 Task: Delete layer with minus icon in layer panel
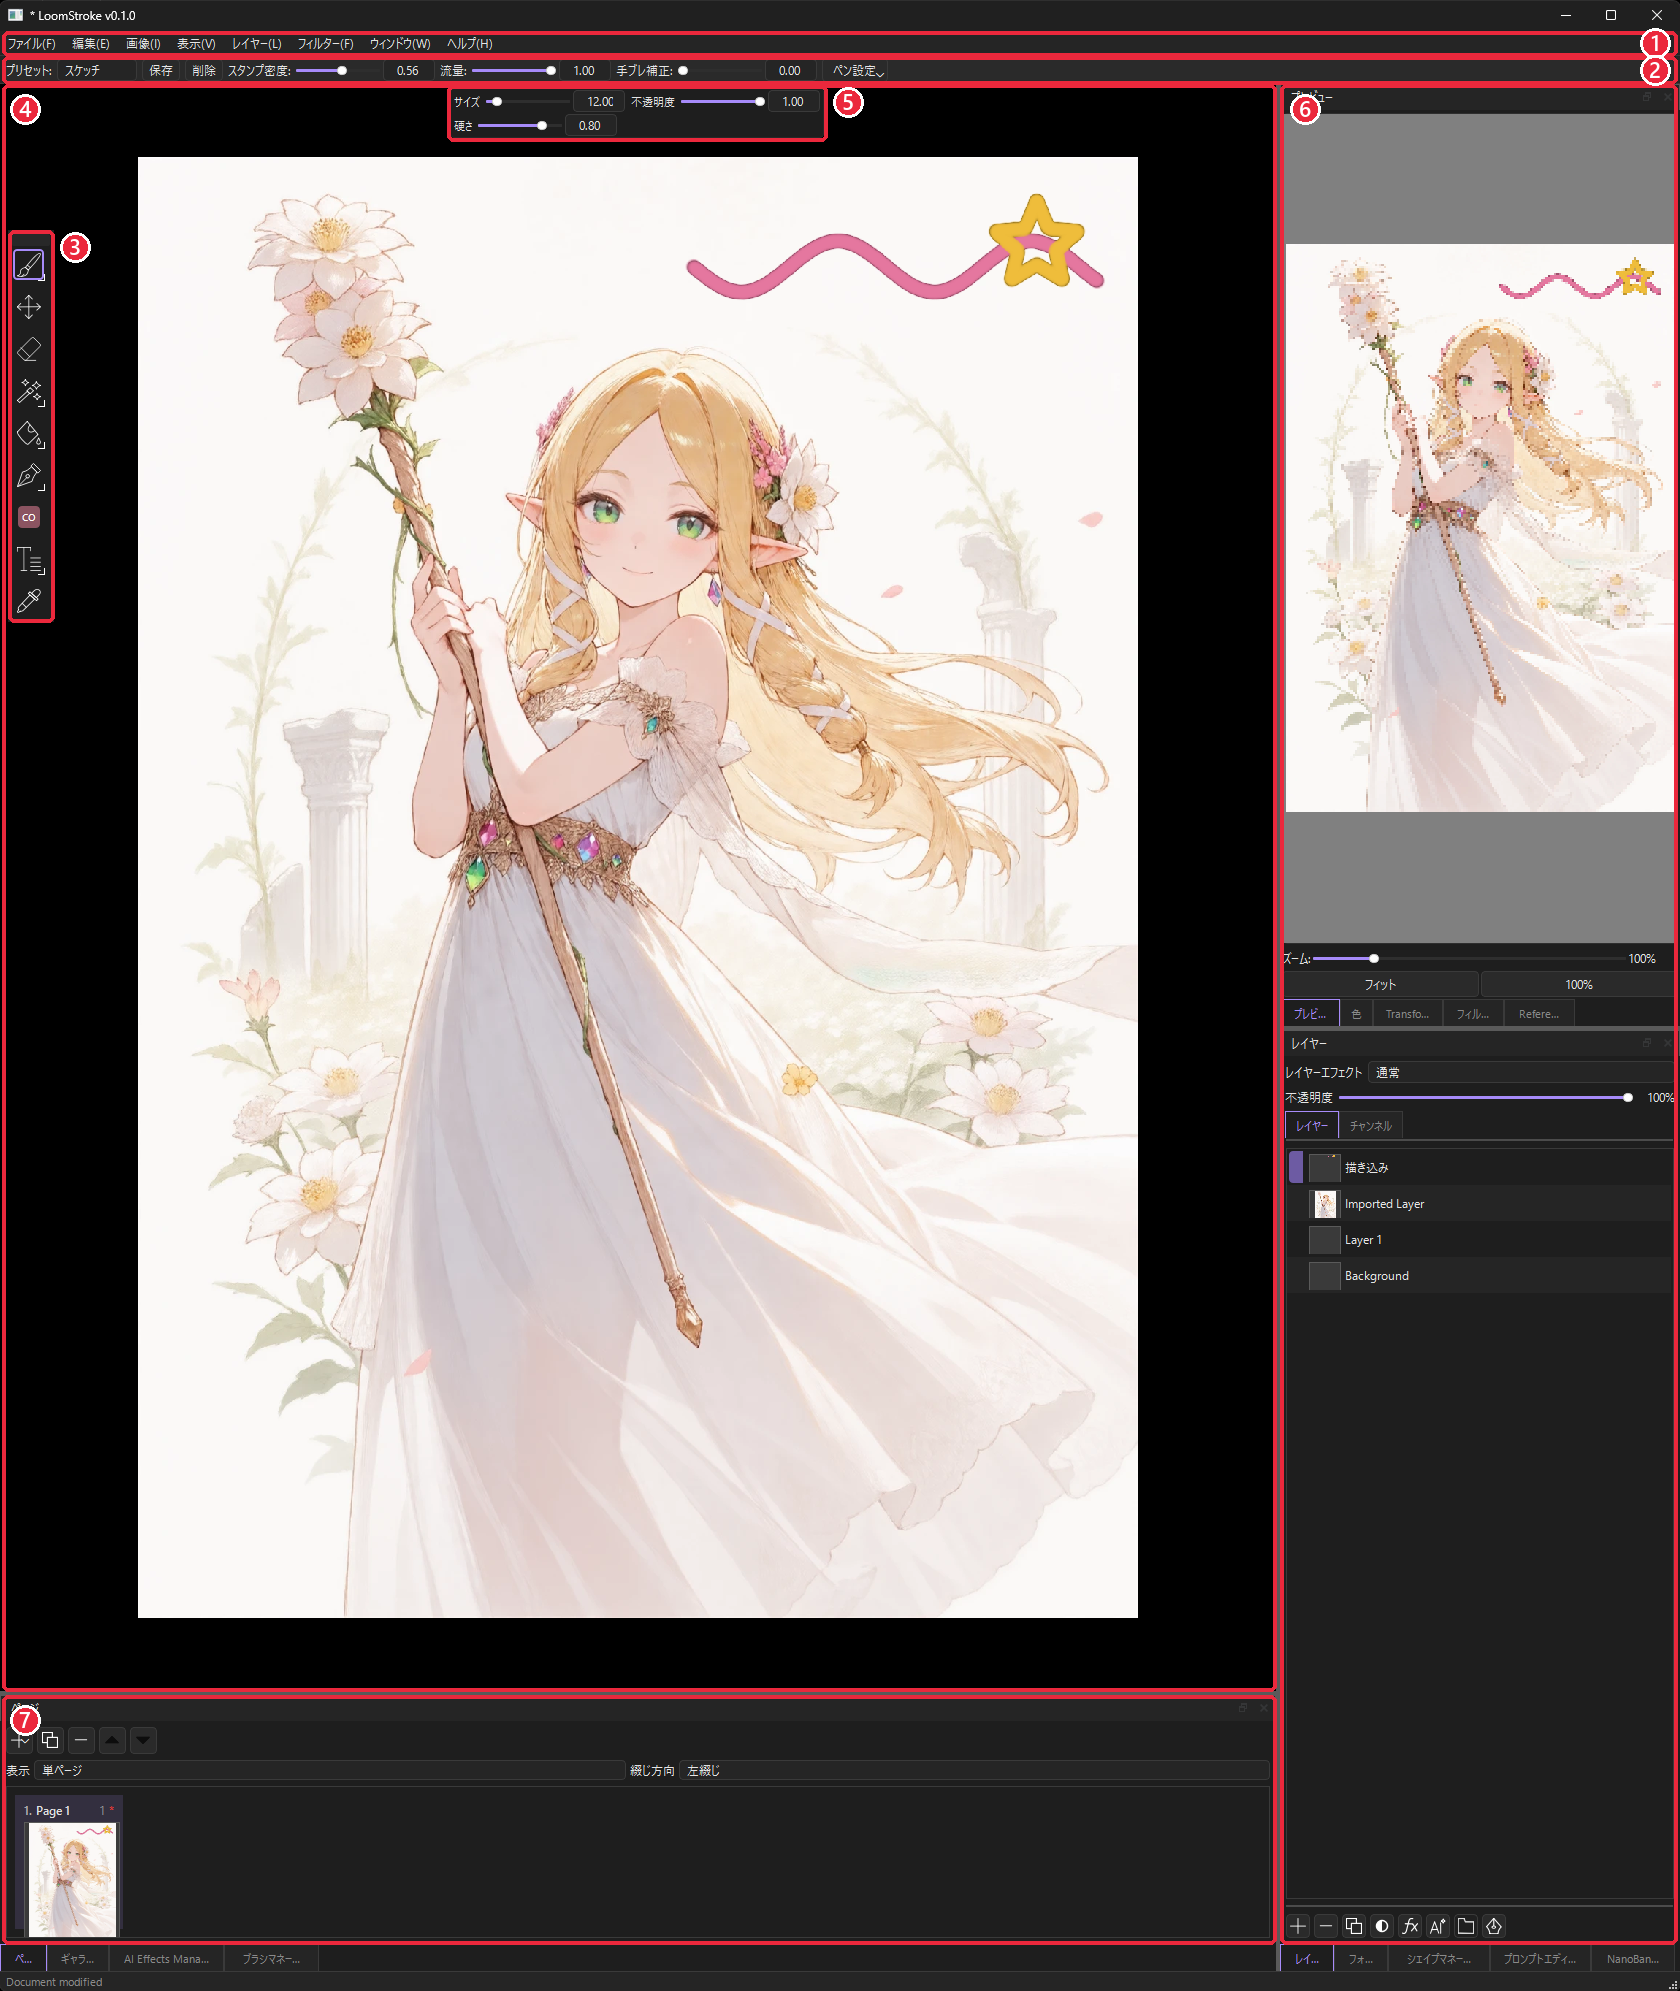[1326, 1925]
